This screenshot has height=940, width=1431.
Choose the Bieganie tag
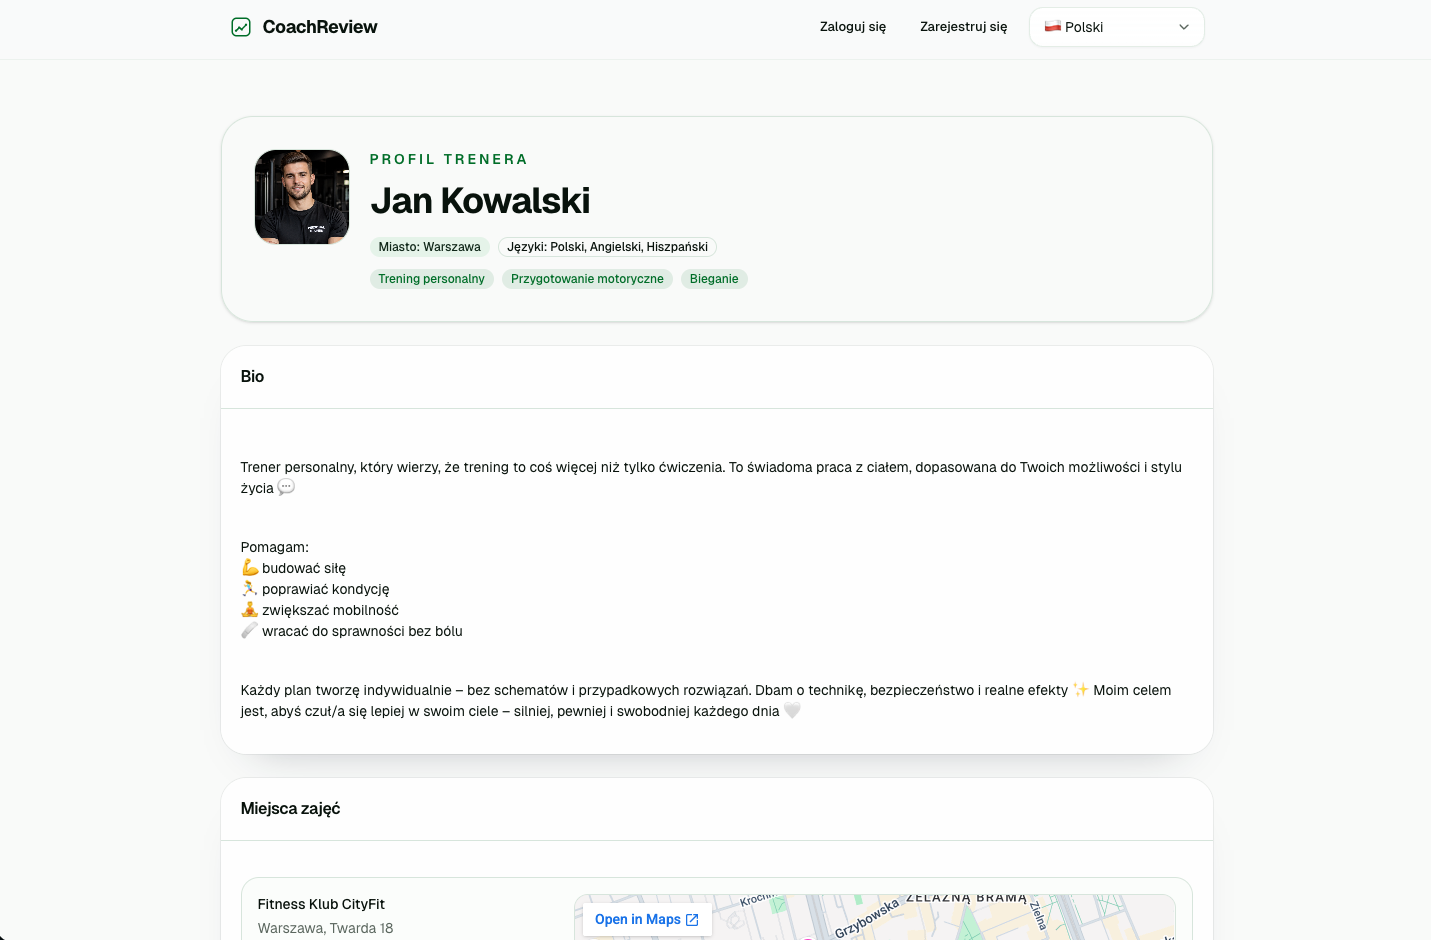[714, 279]
